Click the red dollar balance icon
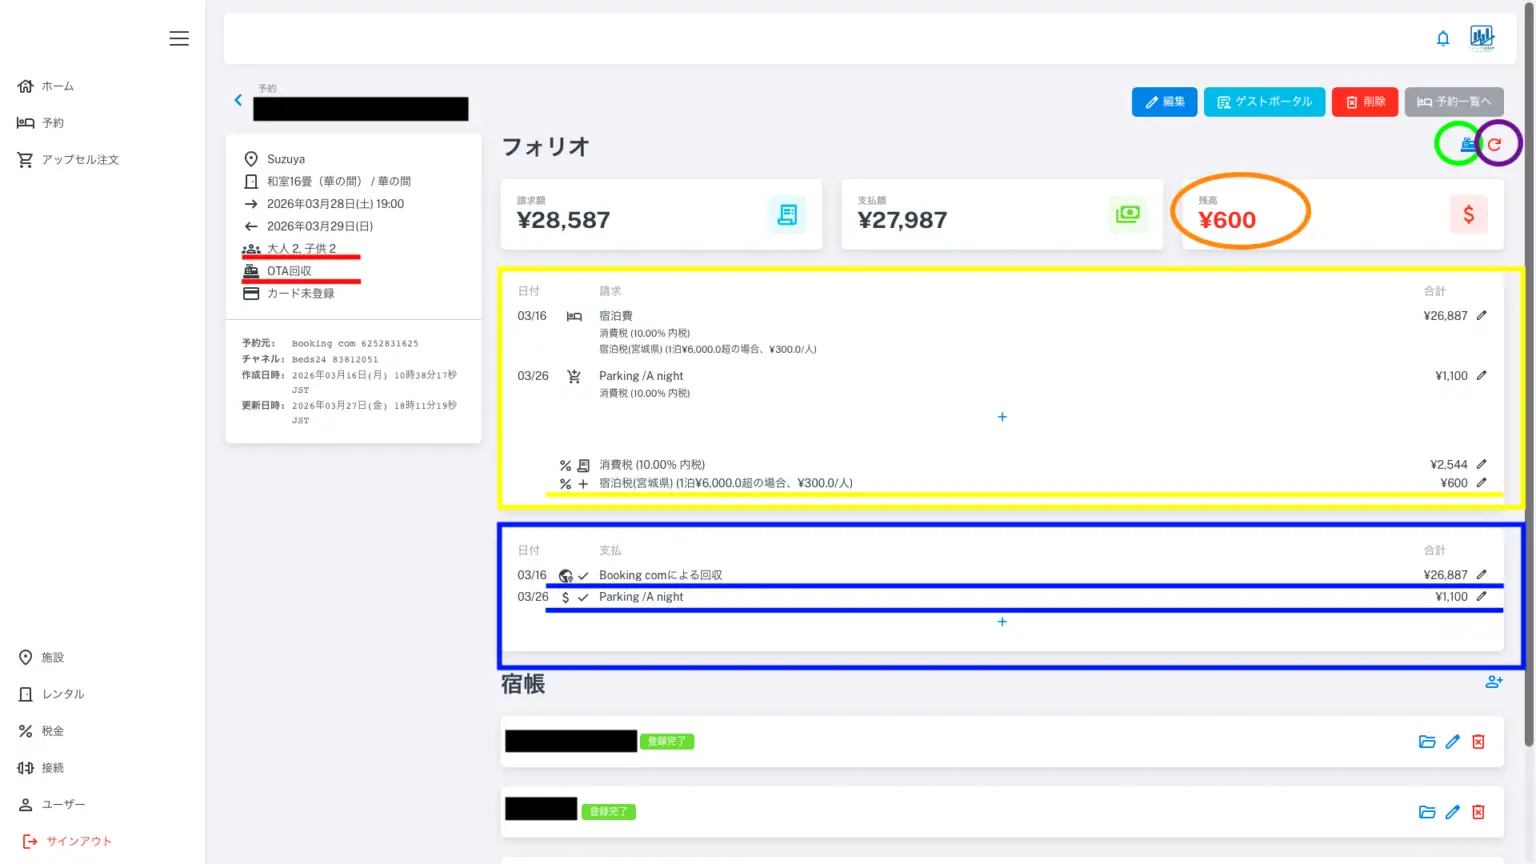 (1468, 215)
